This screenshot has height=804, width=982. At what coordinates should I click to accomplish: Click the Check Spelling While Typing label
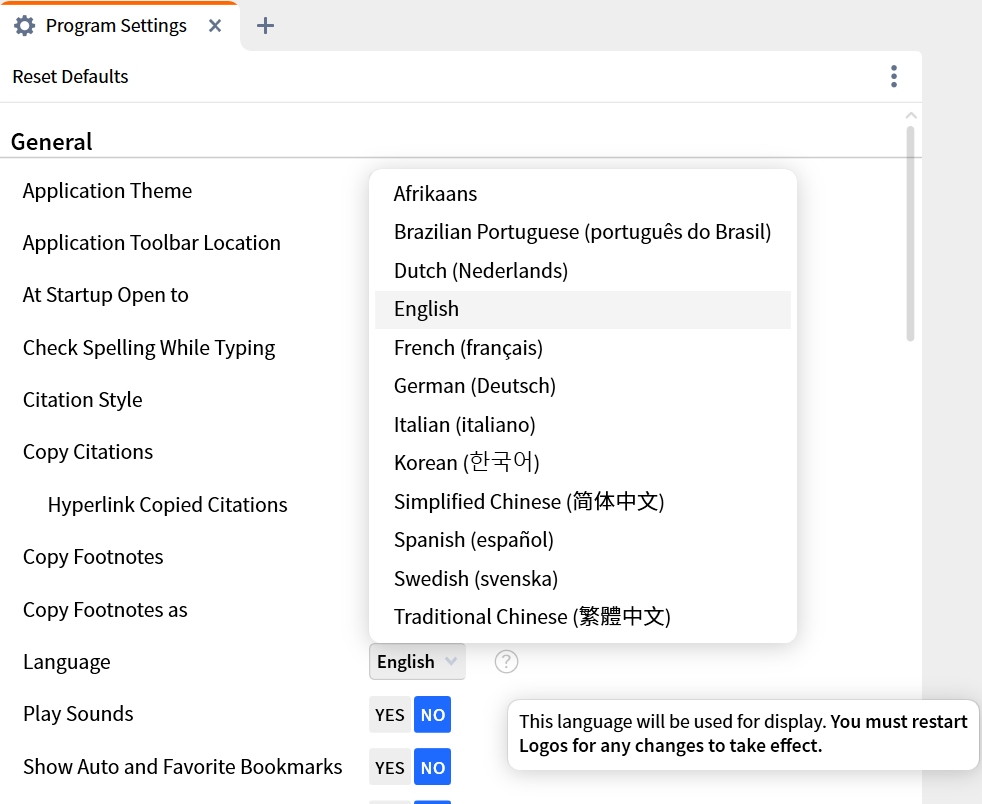point(149,348)
